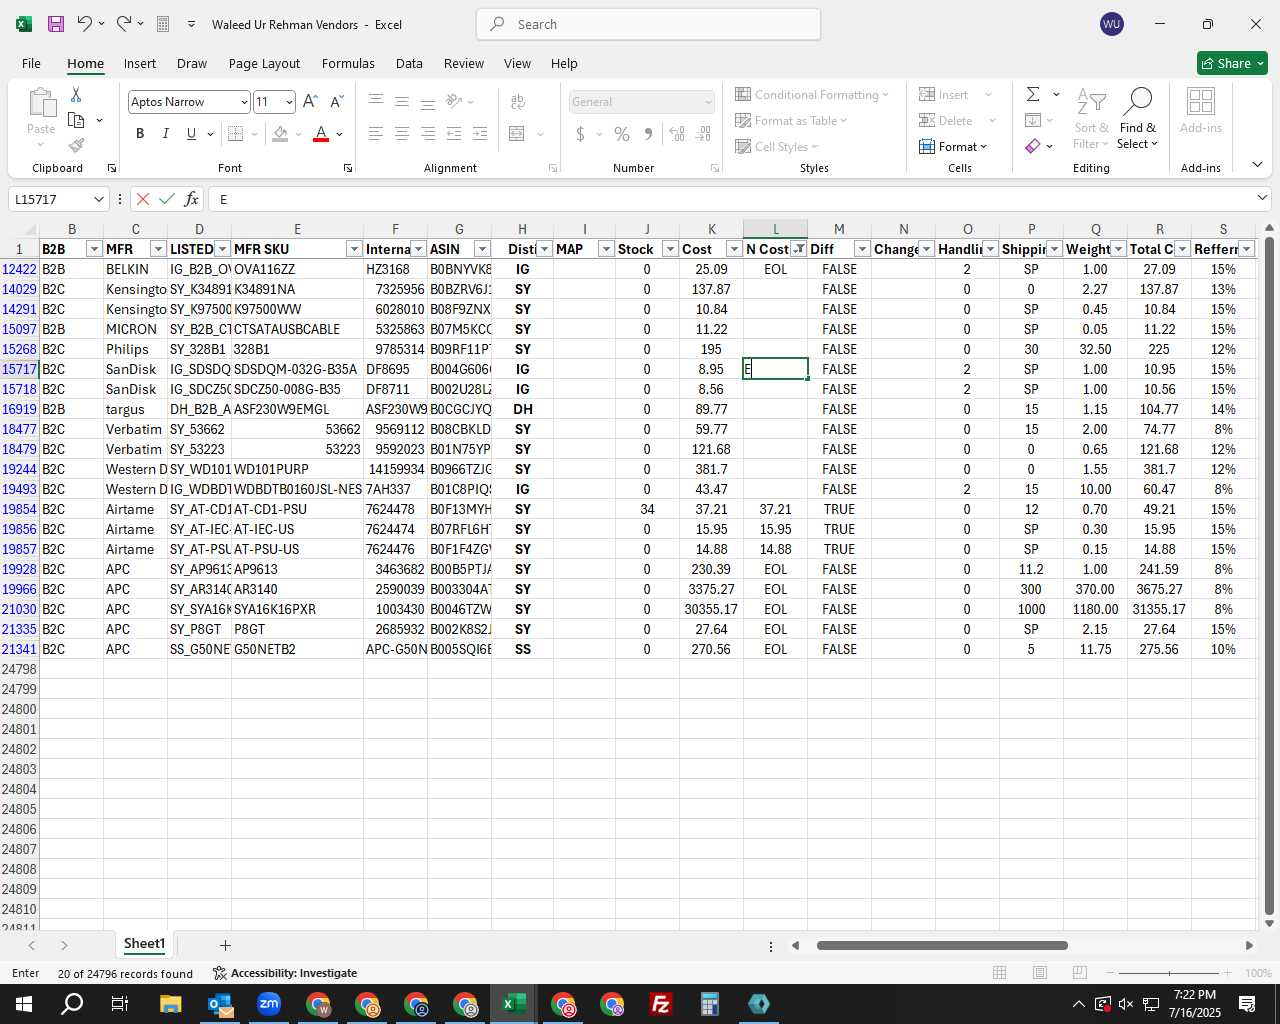The image size is (1280, 1024).
Task: Click the Sort & Filter icon
Action: (x=1091, y=118)
